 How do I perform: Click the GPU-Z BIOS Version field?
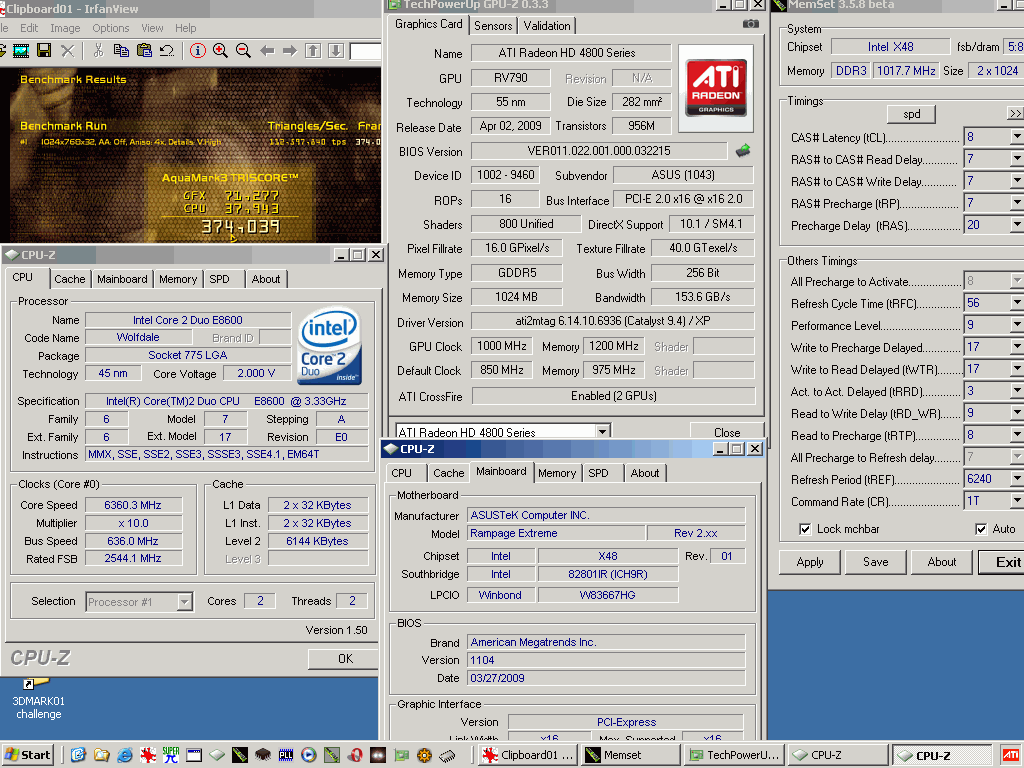pyautogui.click(x=598, y=151)
